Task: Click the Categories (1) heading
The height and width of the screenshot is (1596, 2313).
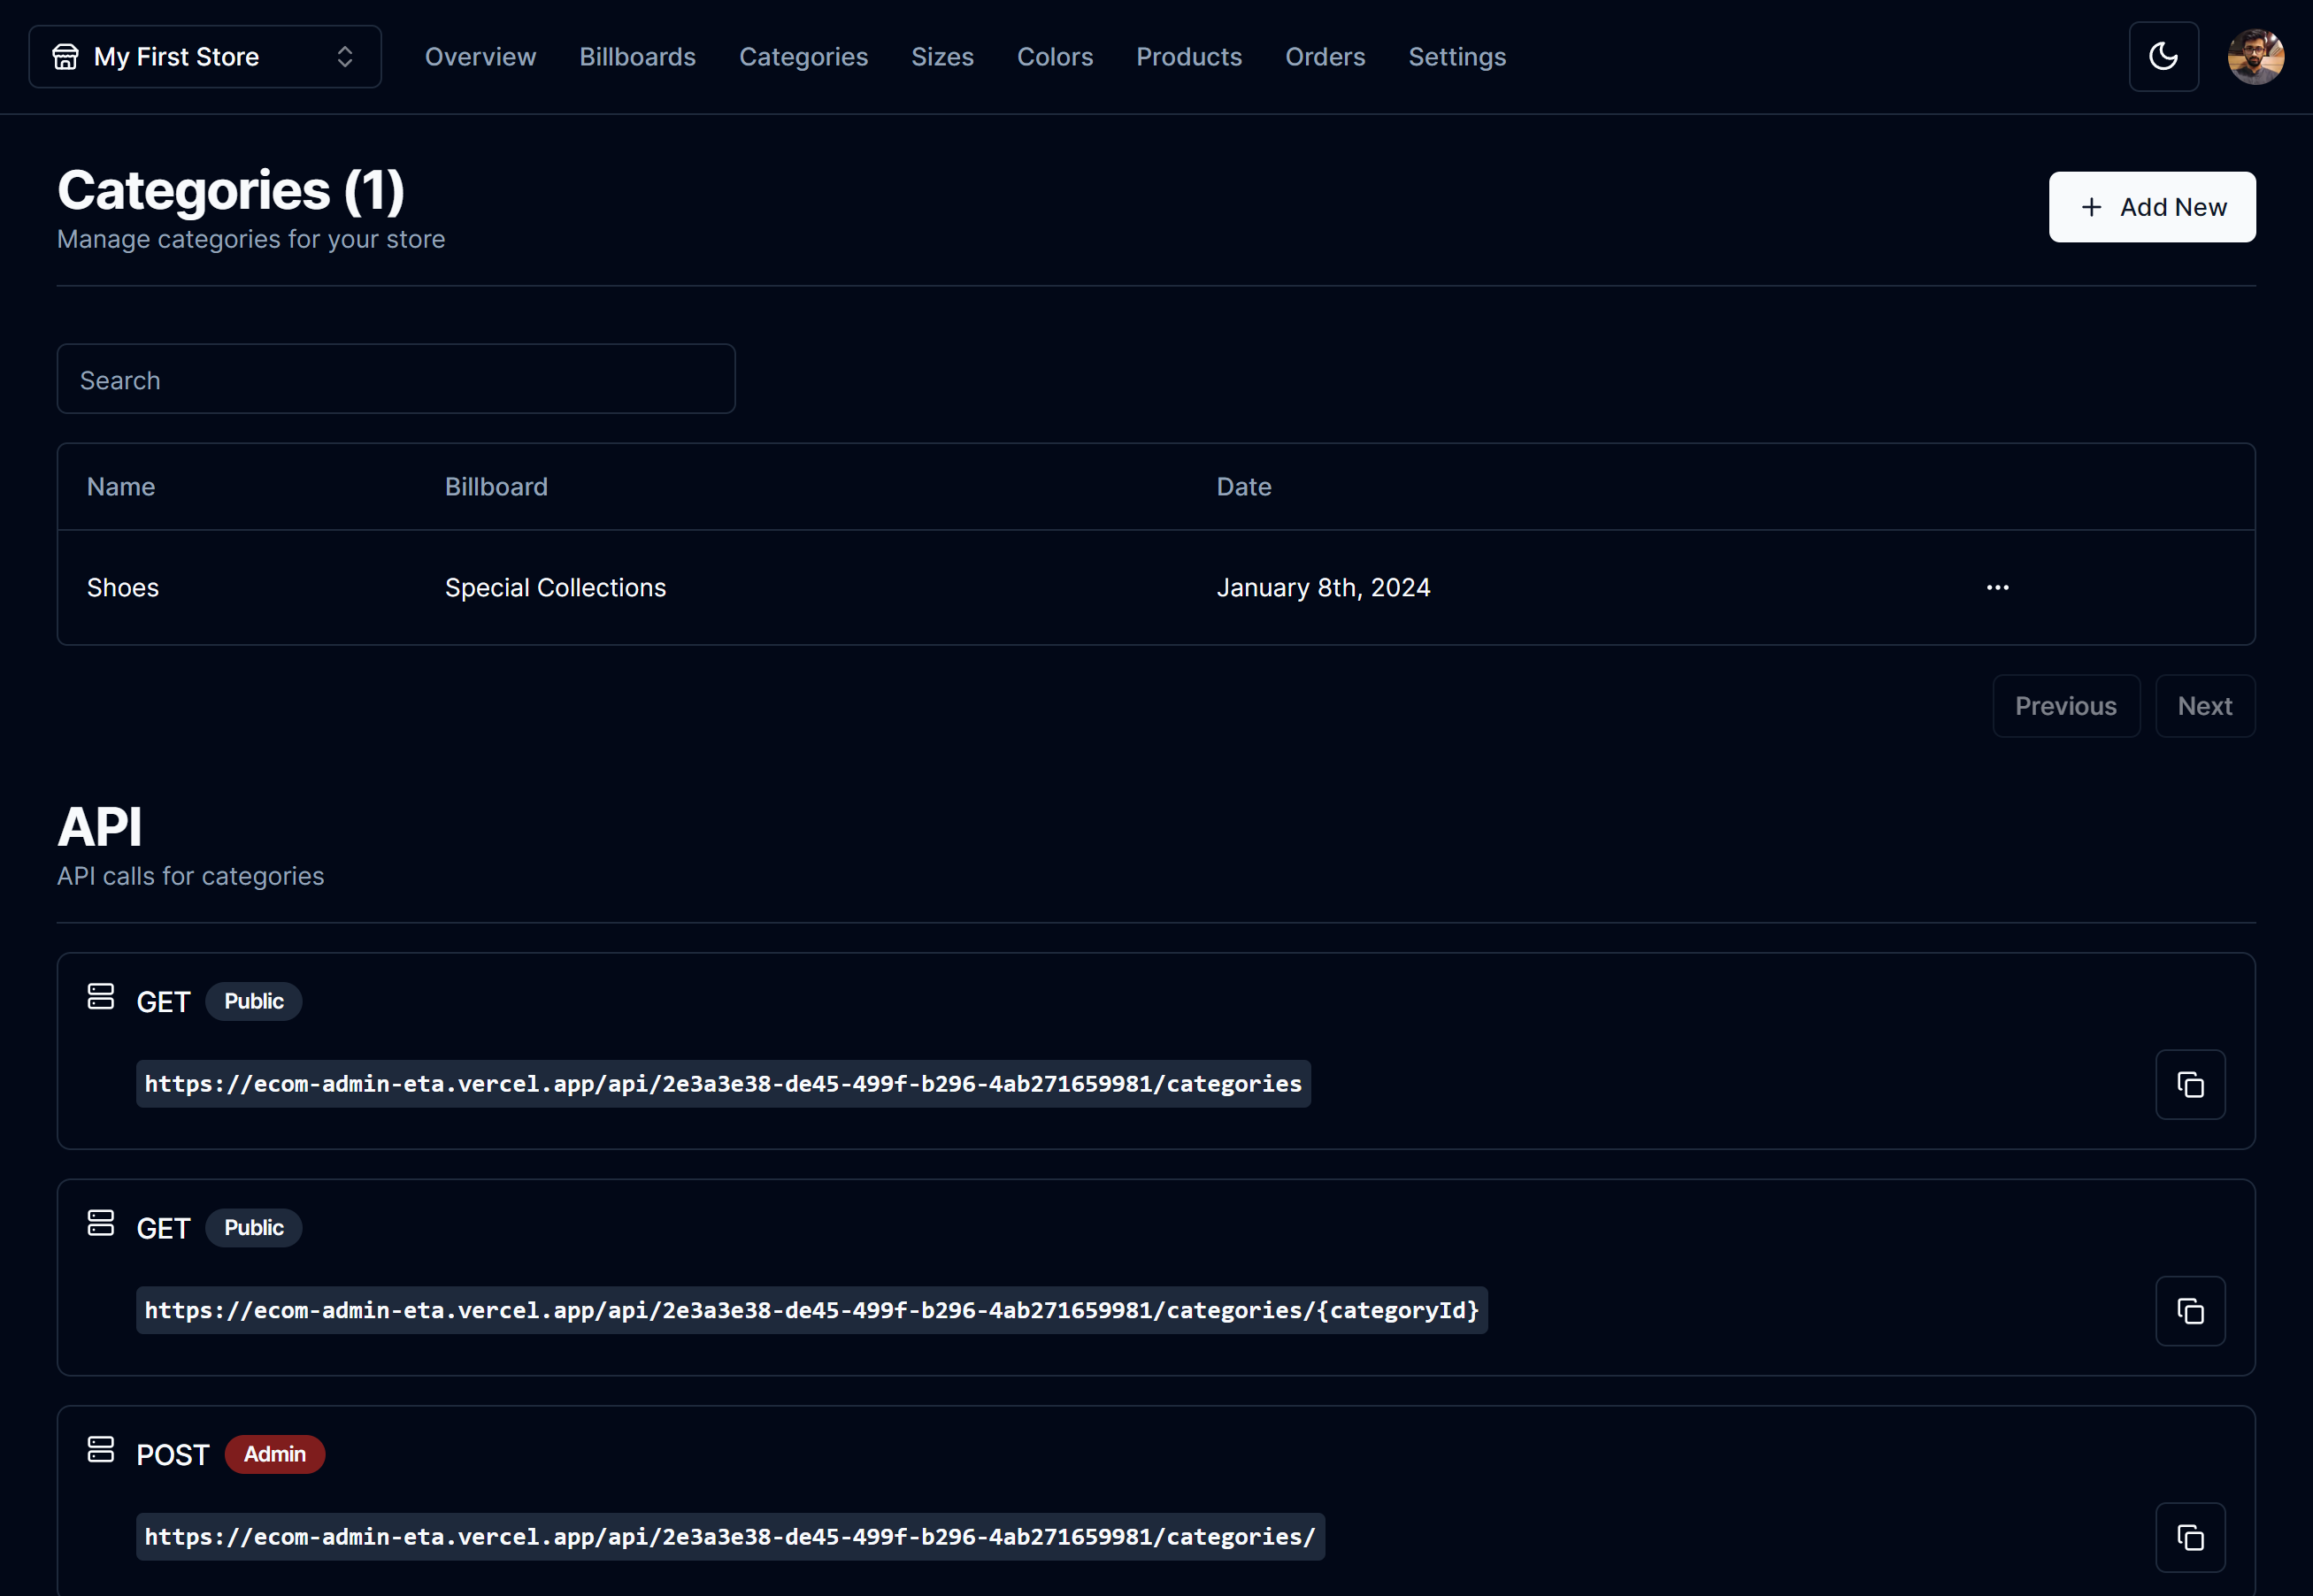Action: 231,190
